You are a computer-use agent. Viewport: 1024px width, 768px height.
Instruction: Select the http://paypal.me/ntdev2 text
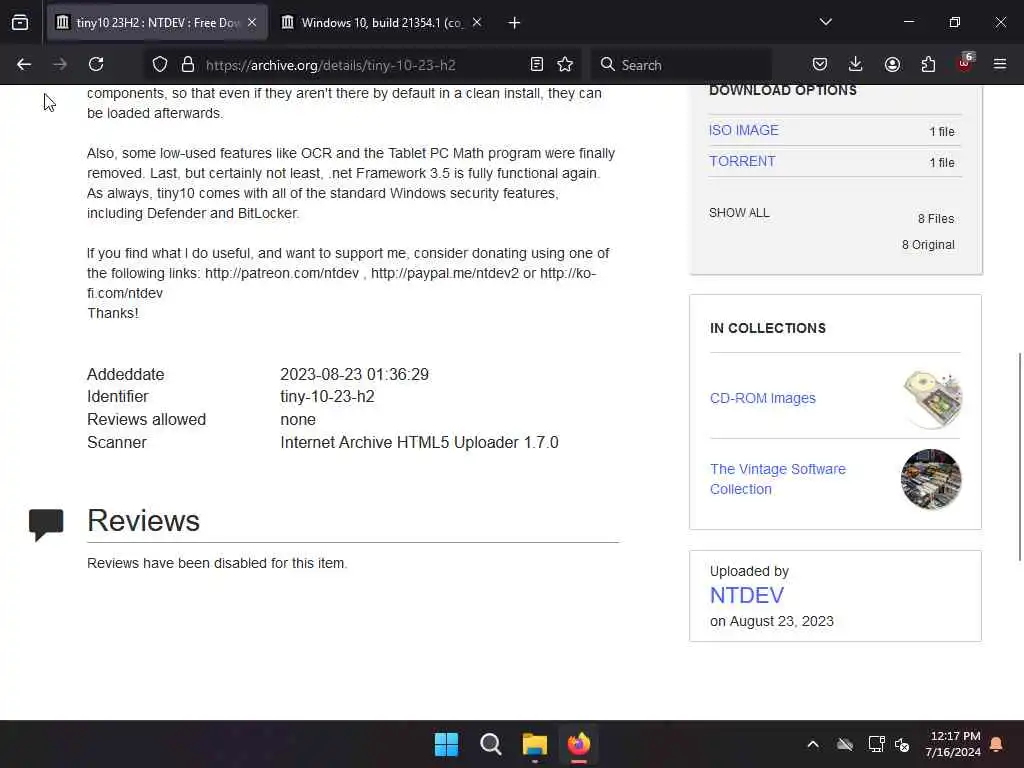pos(445,273)
